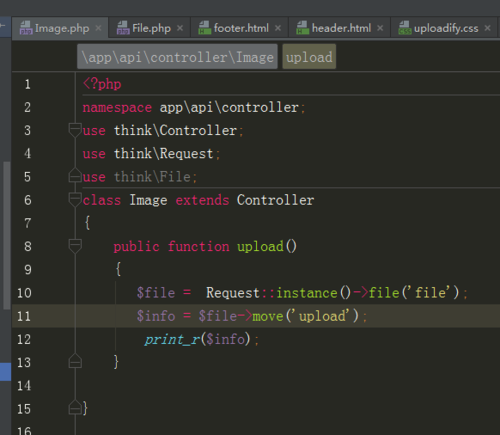The width and height of the screenshot is (500, 435).
Task: Click line number 14 in the gutter
Action: point(24,386)
